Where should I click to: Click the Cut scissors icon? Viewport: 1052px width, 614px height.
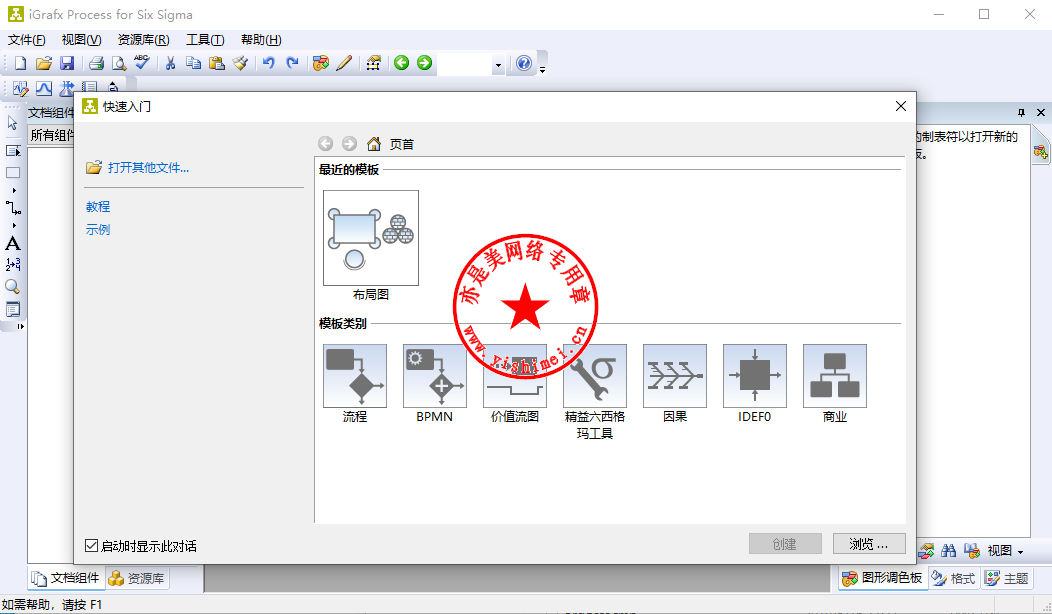(170, 63)
